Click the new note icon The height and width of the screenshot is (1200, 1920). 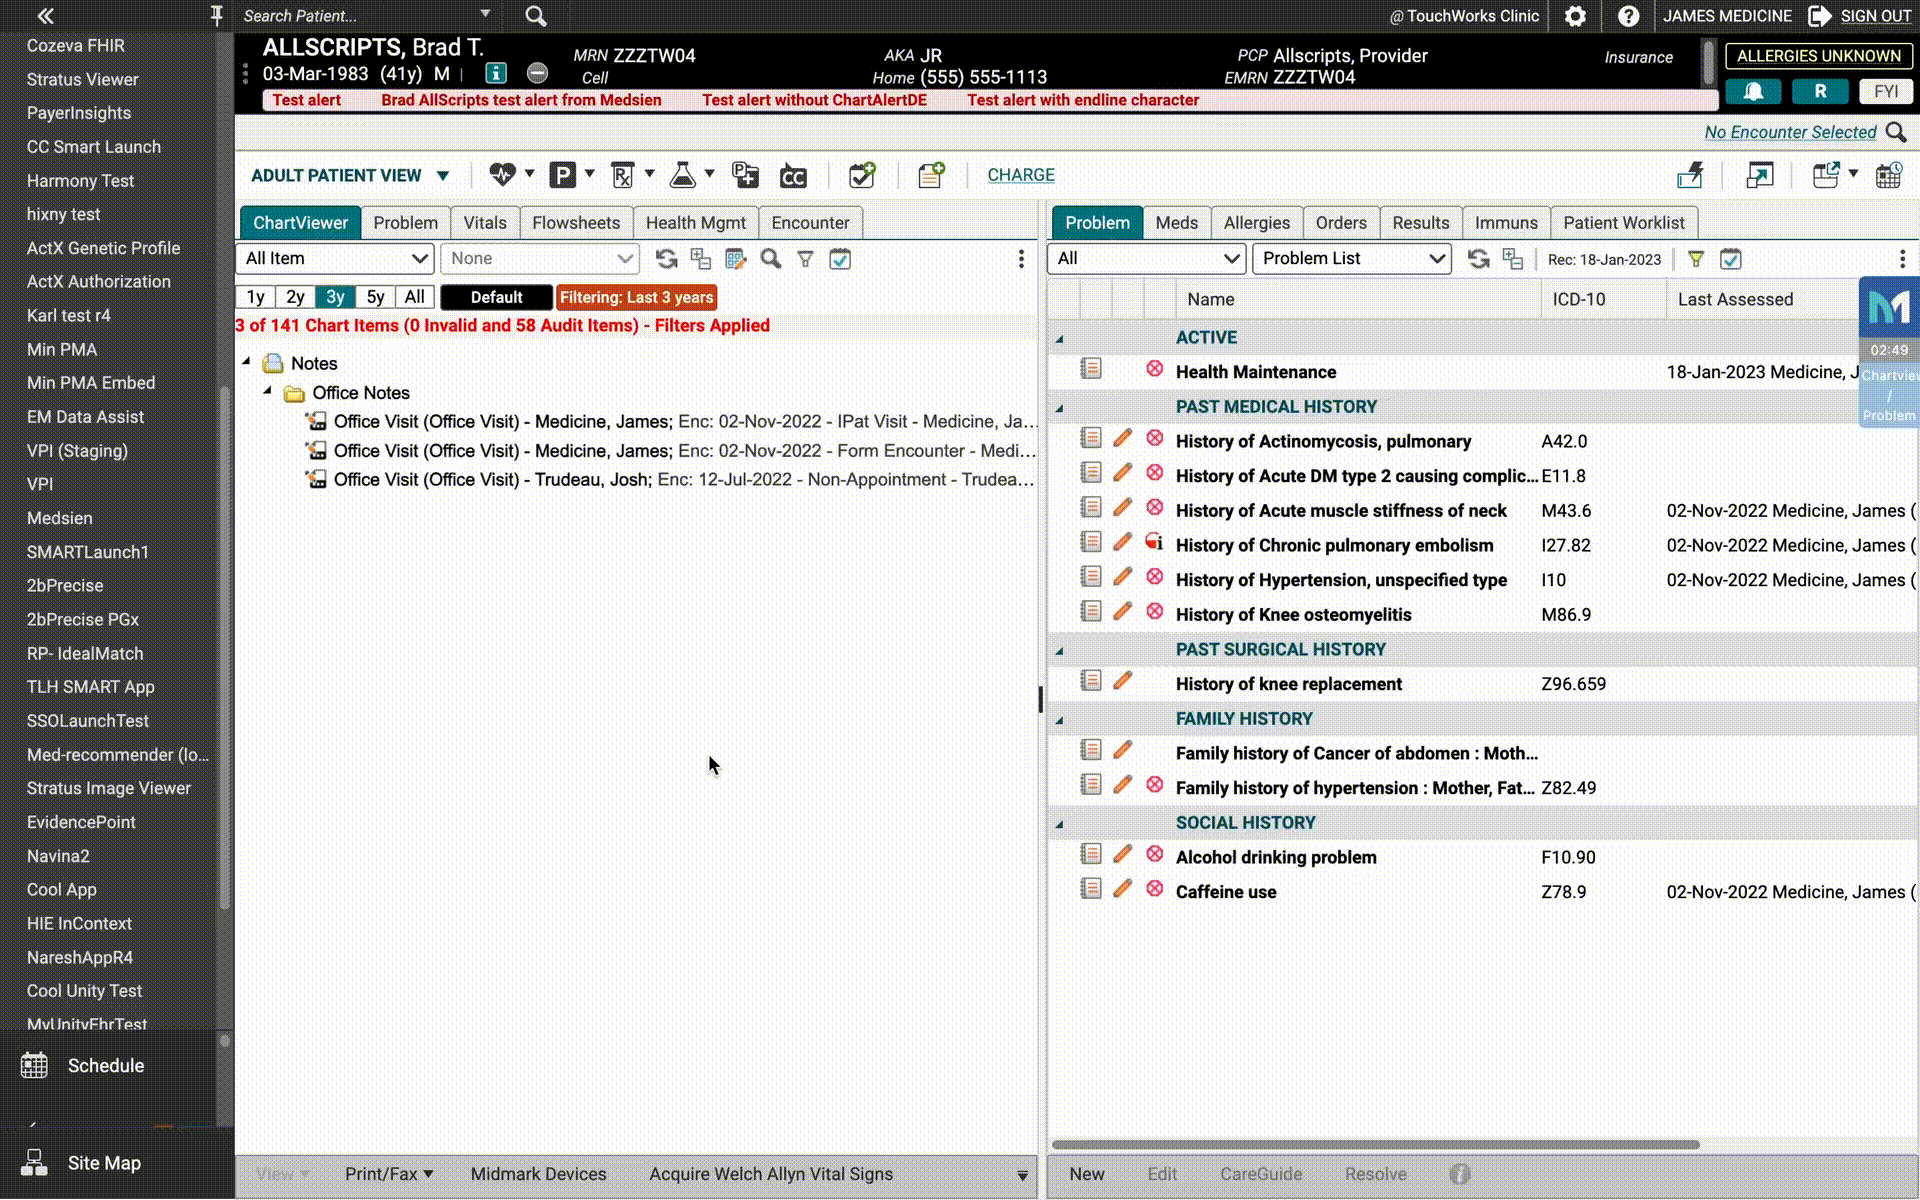(x=931, y=176)
